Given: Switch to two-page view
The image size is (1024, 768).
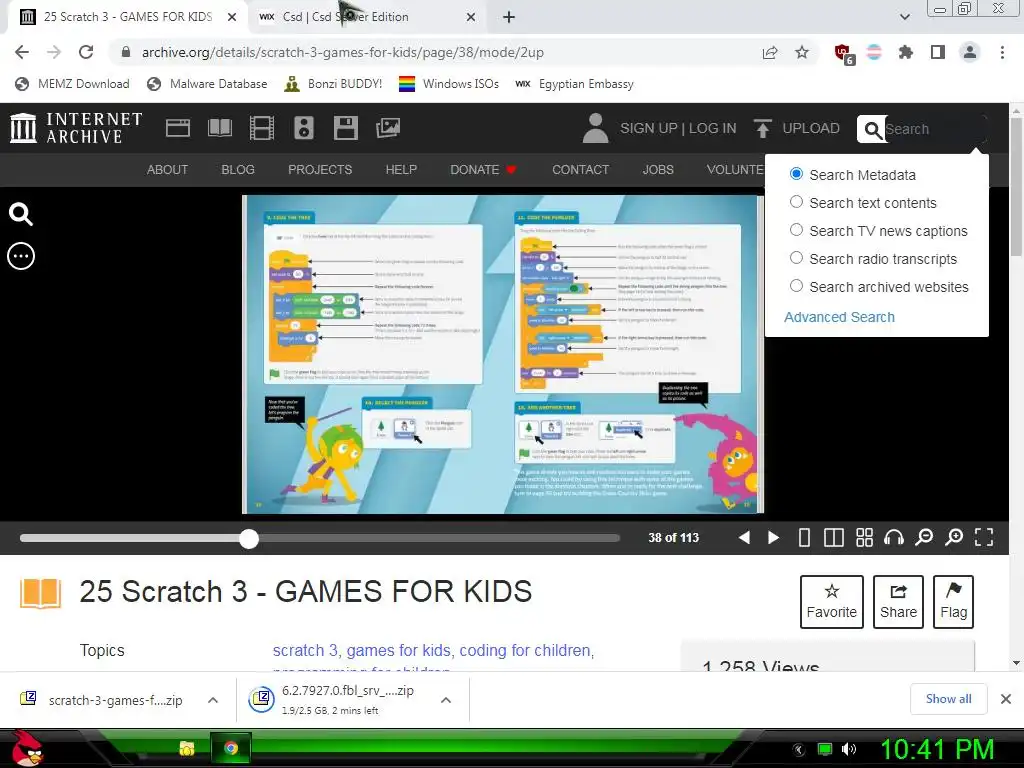Looking at the screenshot, I should (x=833, y=537).
